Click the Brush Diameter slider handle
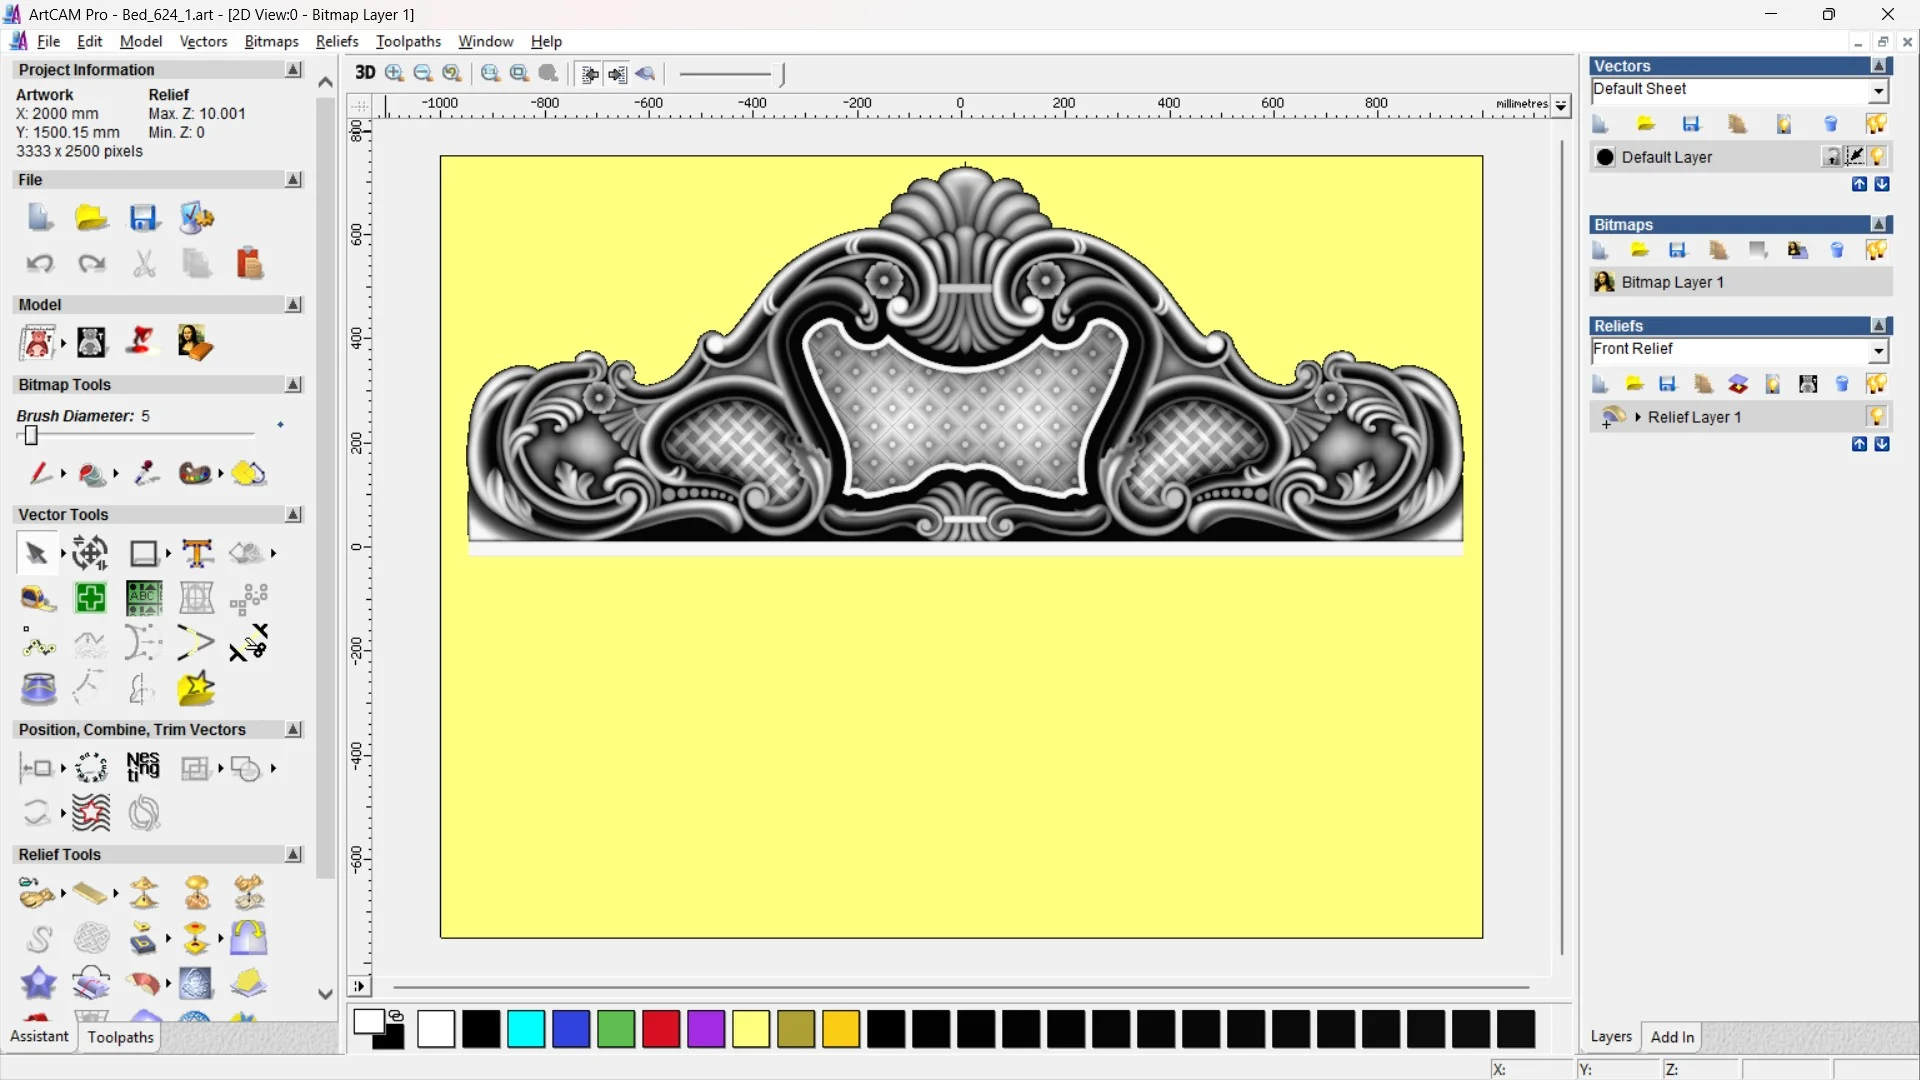1920x1080 pixels. (x=31, y=435)
